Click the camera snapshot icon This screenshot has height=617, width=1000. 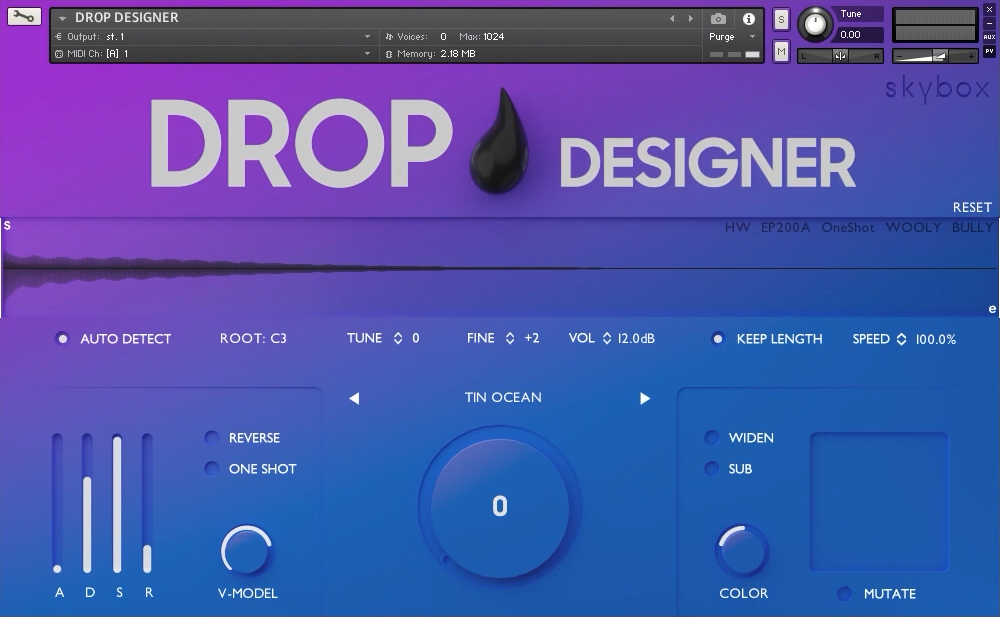[718, 18]
